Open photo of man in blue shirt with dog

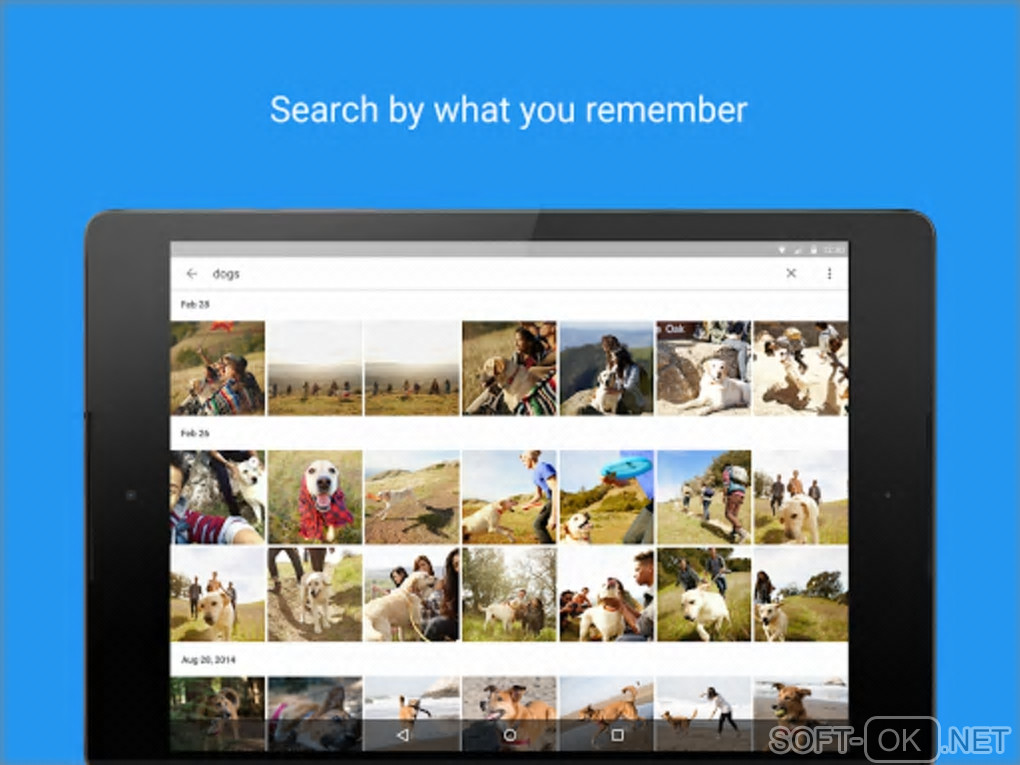point(509,497)
